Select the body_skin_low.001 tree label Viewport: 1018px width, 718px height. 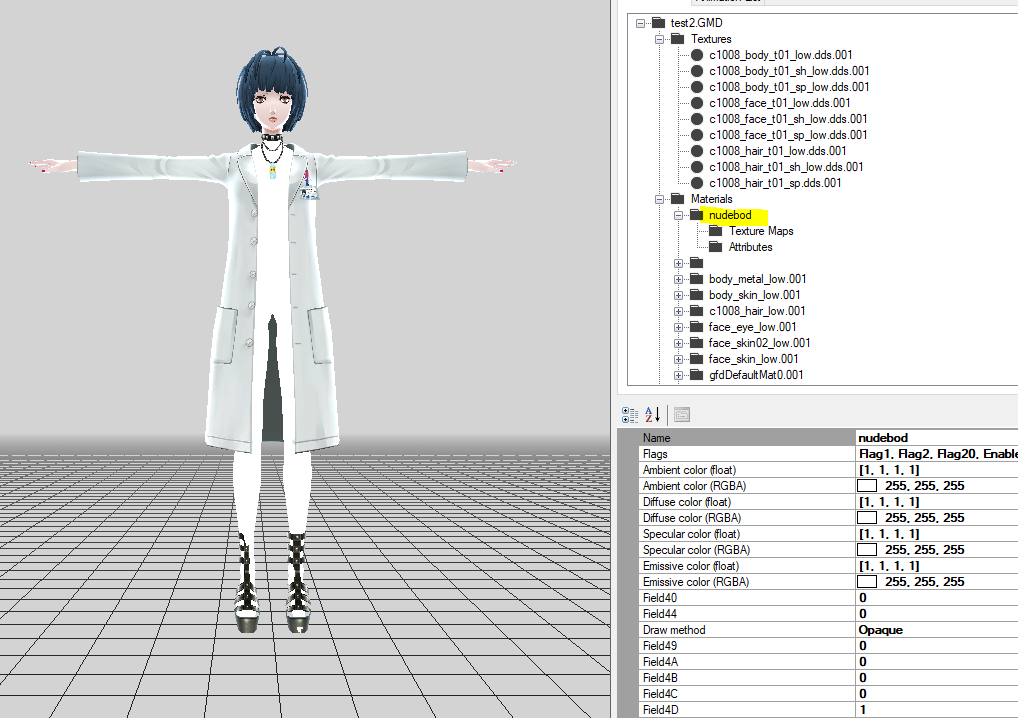coord(754,295)
